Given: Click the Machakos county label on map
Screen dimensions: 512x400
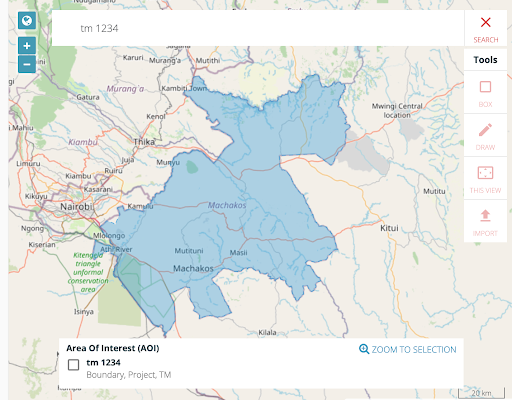Looking at the screenshot, I should (227, 205).
